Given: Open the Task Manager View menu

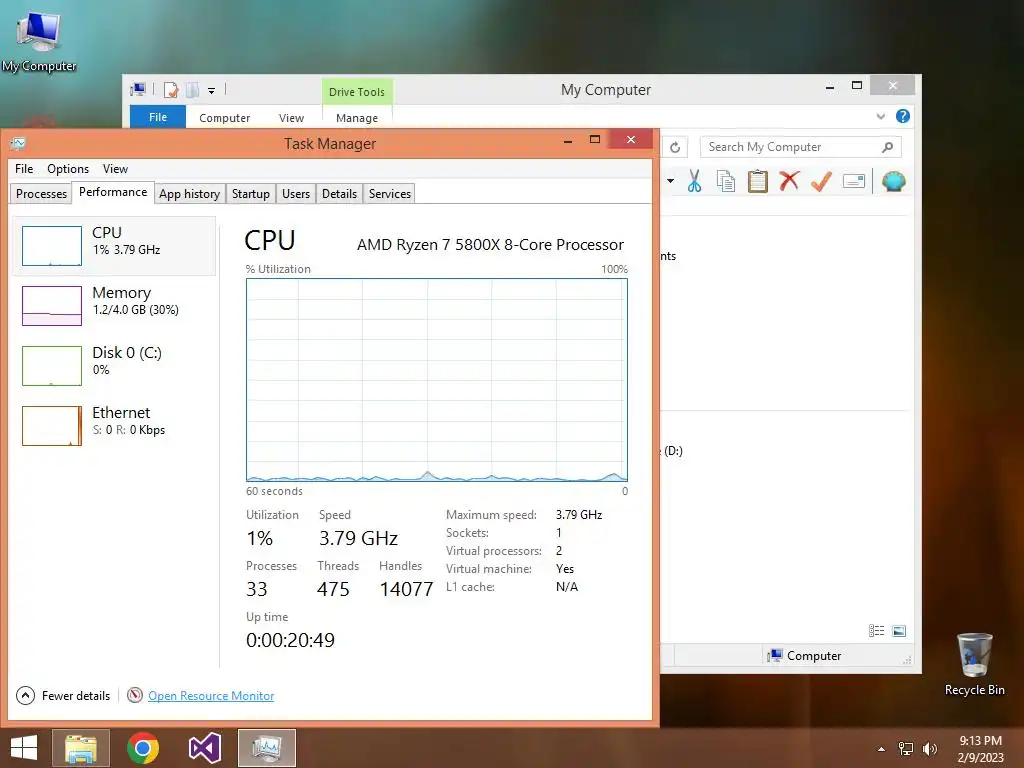Looking at the screenshot, I should 115,168.
